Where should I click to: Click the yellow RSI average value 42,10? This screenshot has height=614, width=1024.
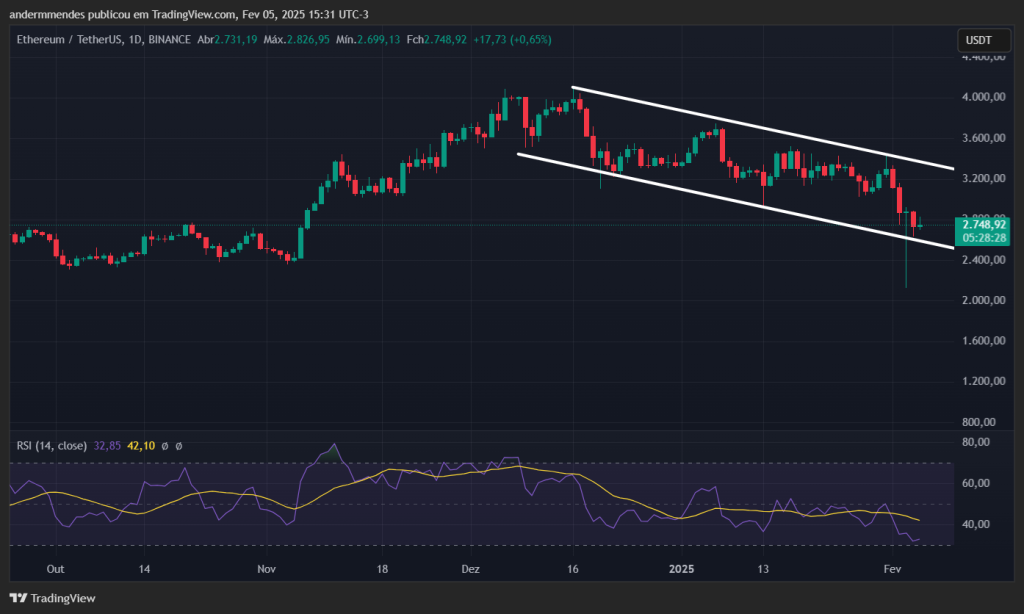click(x=141, y=445)
